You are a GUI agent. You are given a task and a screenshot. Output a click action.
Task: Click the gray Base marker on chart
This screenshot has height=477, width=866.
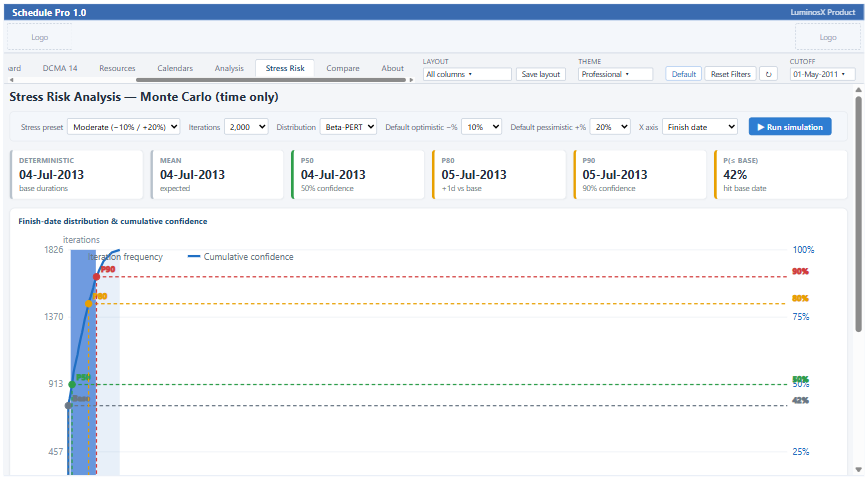click(x=68, y=406)
